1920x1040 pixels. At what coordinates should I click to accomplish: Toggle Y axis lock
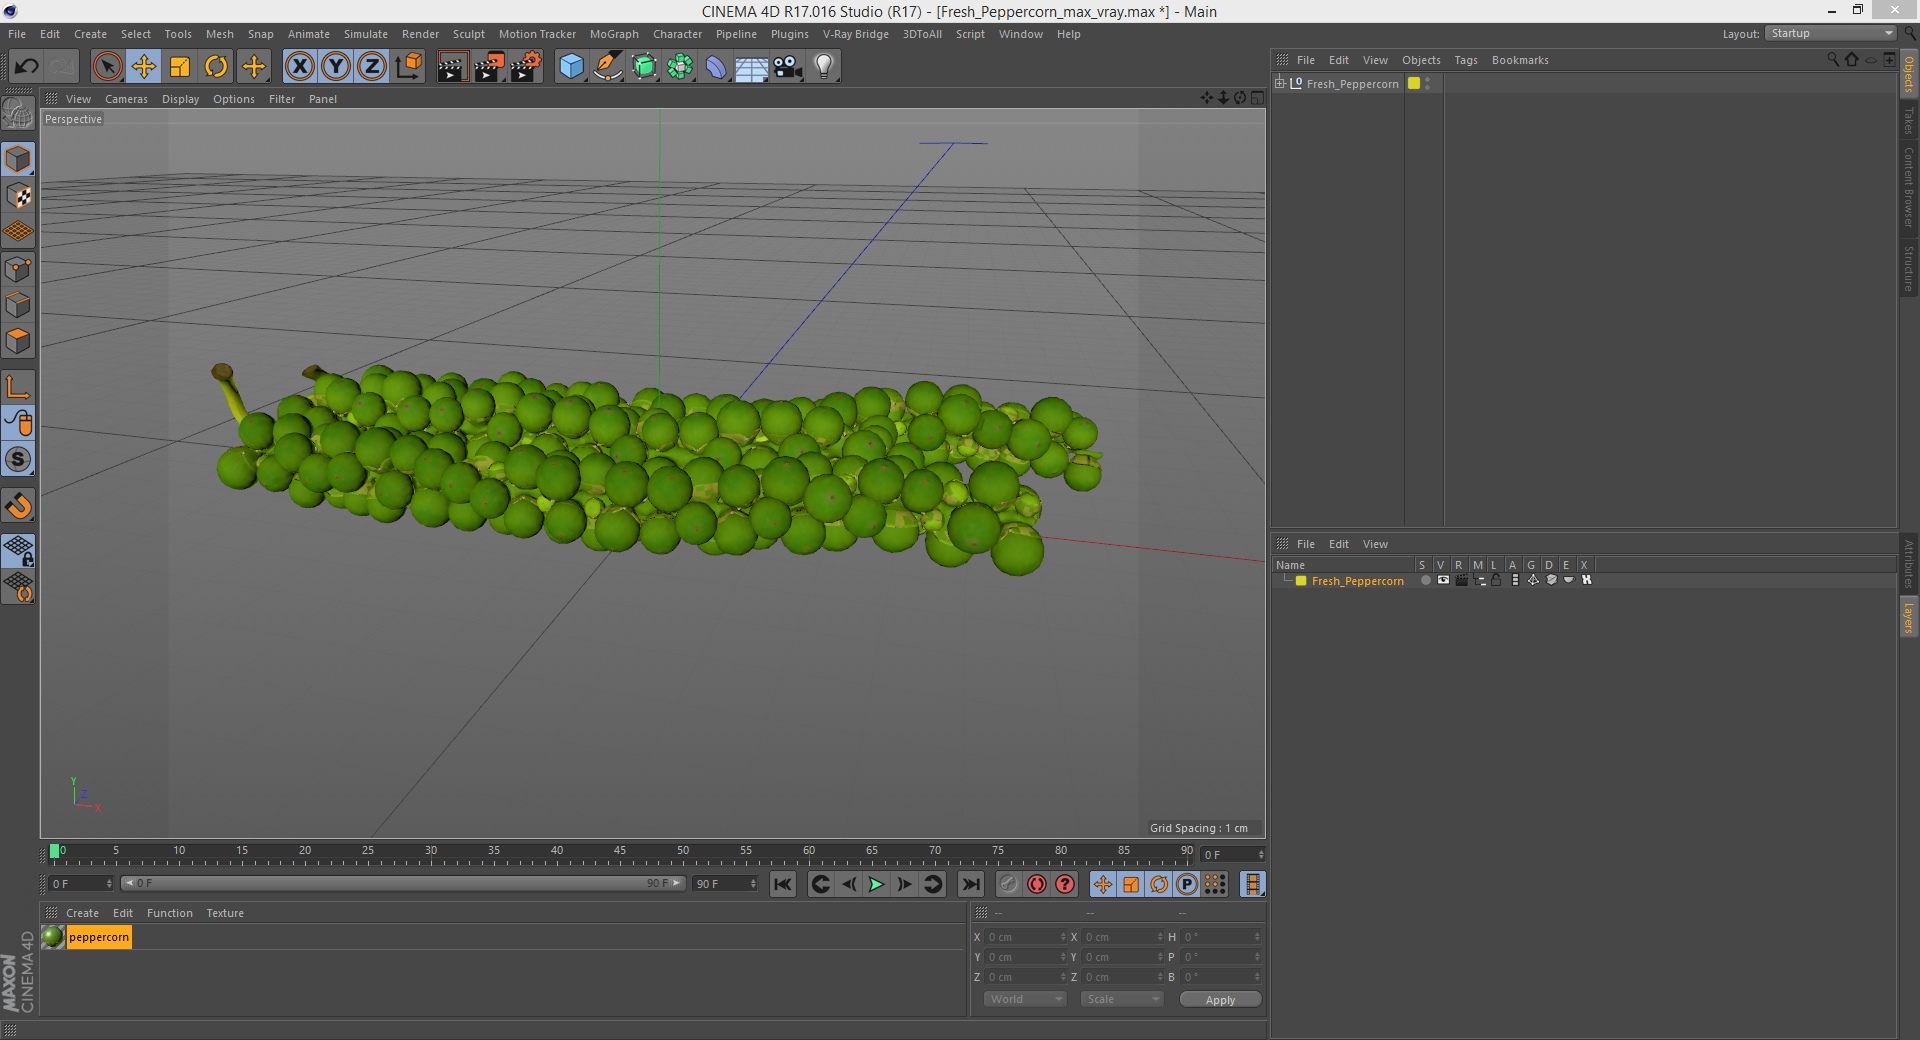tap(336, 67)
